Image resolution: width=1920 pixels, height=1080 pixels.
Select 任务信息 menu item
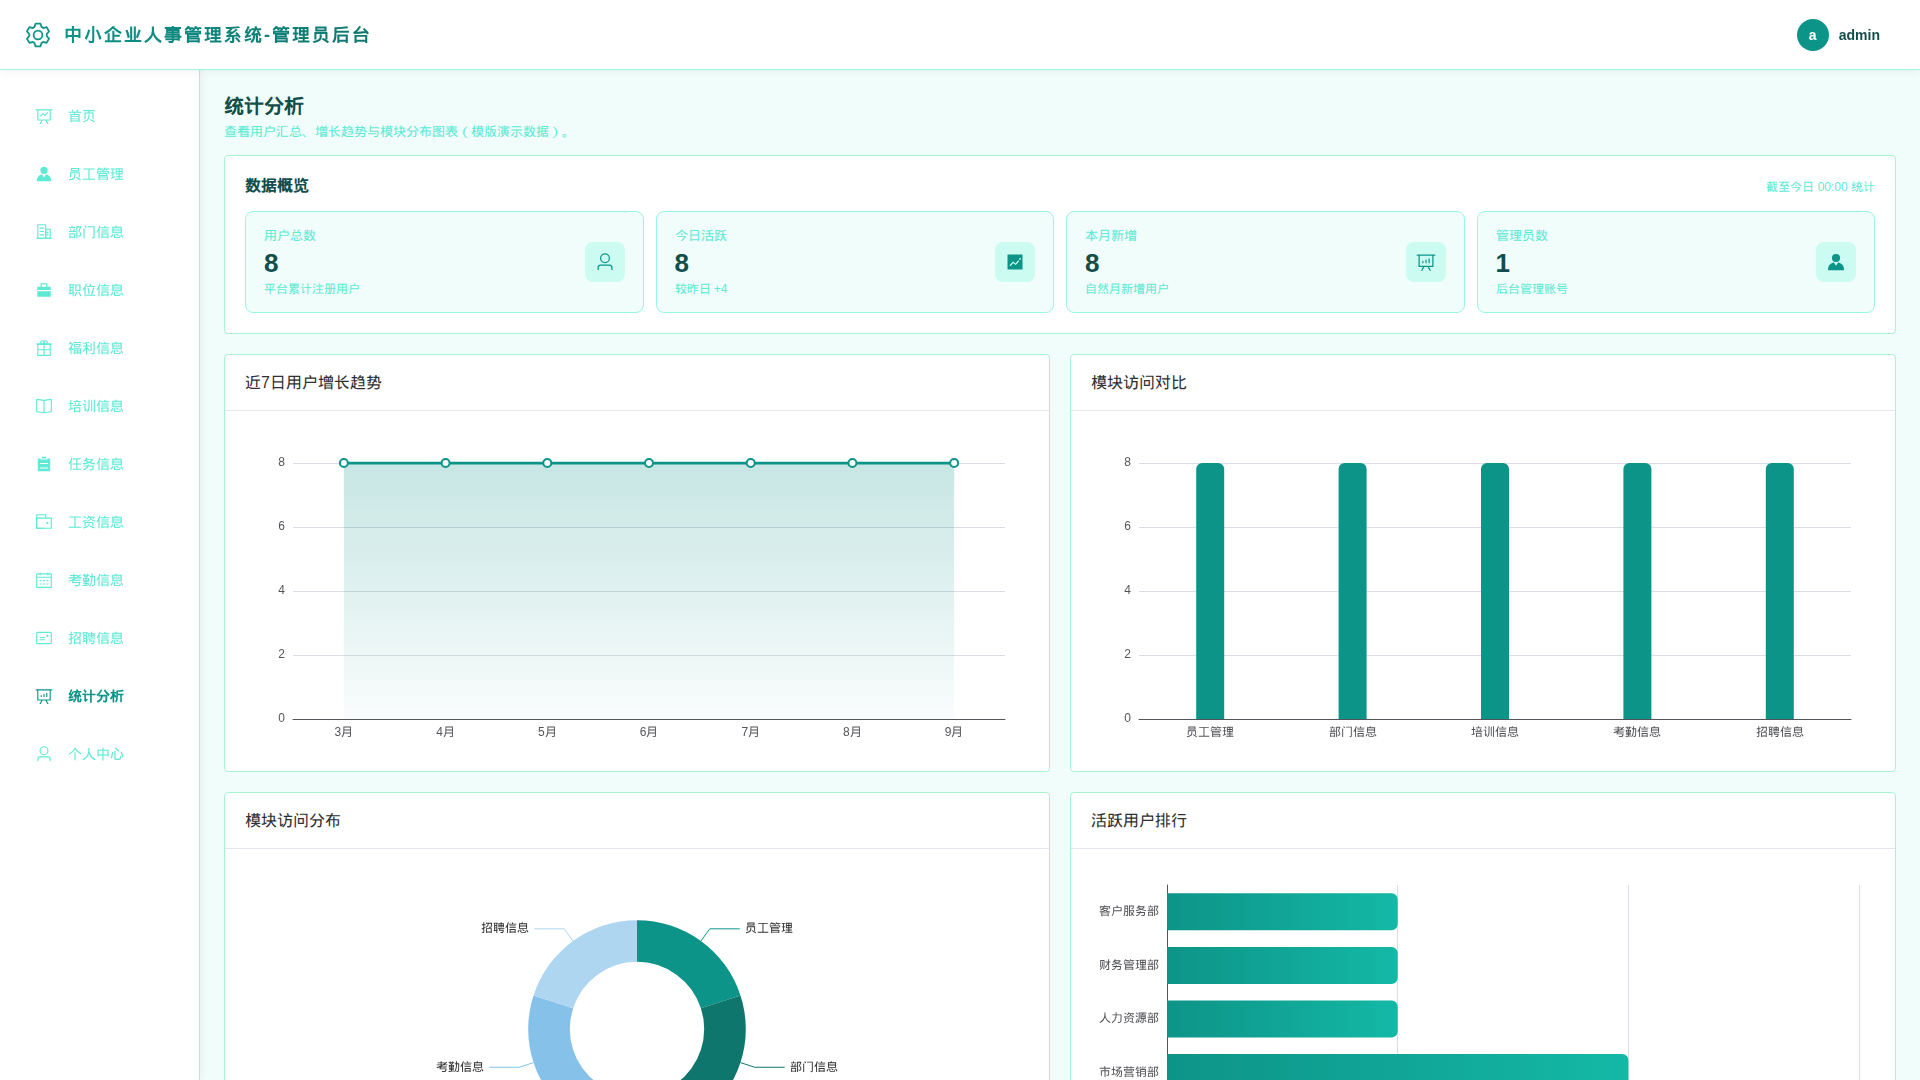(x=100, y=464)
